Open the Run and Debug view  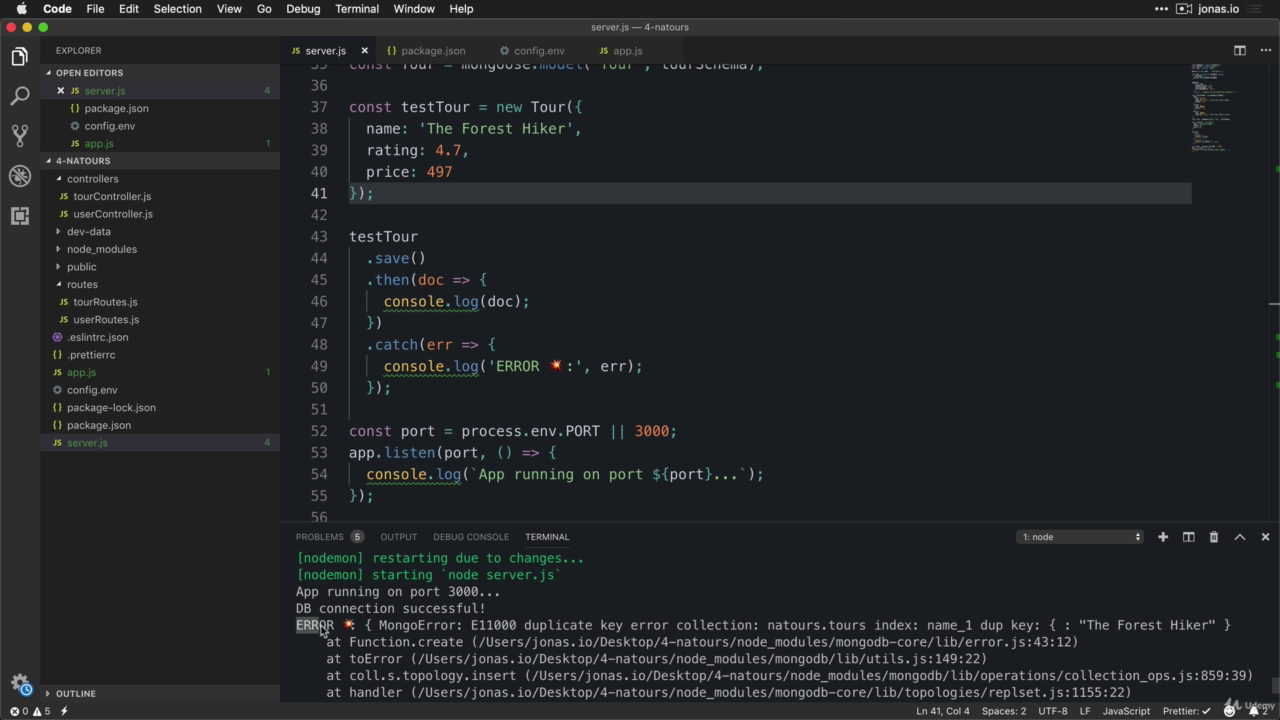click(20, 175)
